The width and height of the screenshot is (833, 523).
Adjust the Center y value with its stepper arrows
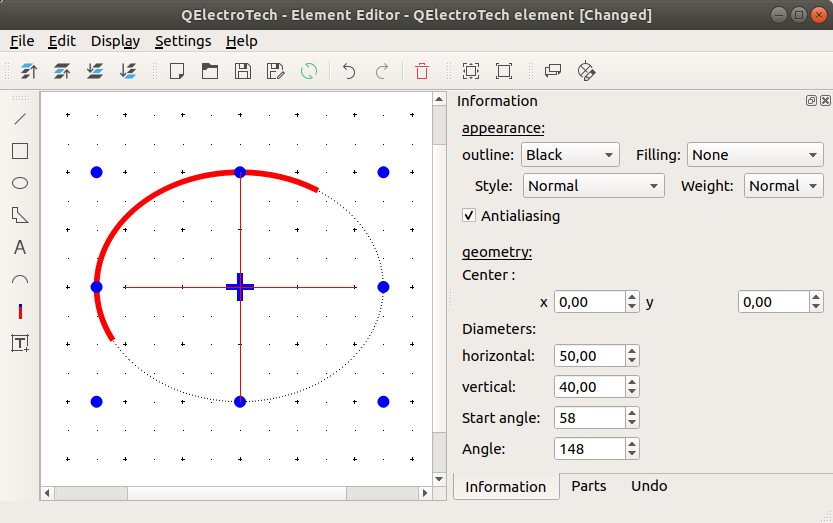pyautogui.click(x=816, y=302)
